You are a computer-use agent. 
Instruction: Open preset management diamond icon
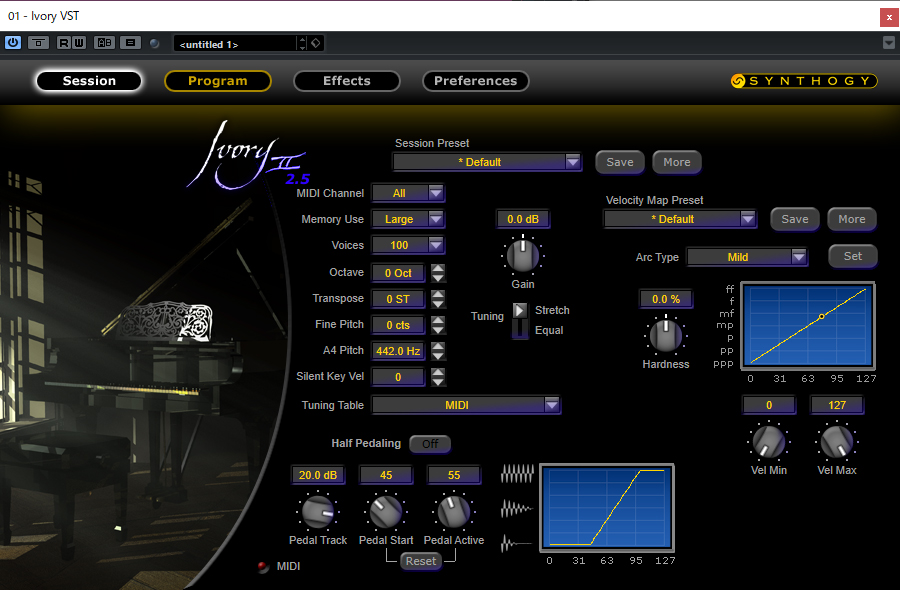316,43
